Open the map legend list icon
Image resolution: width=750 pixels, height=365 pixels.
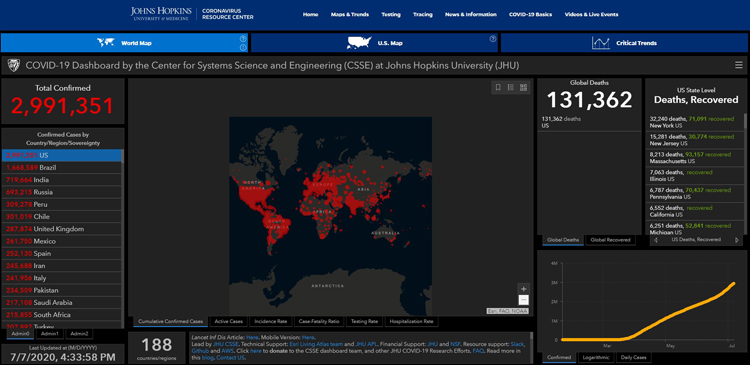511,87
